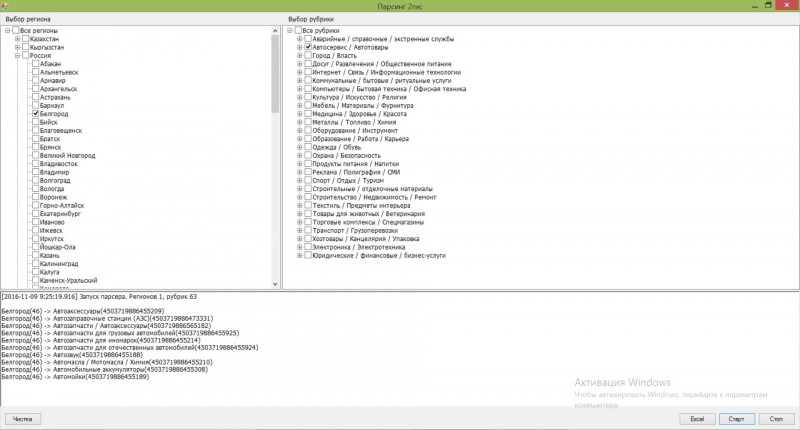Image resolution: width=800 pixels, height=430 pixels.
Task: Click the region list scroll-up arrow
Action: (276, 31)
